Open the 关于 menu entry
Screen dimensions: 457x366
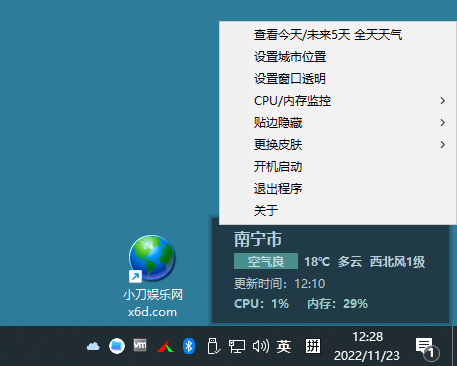[338, 211]
